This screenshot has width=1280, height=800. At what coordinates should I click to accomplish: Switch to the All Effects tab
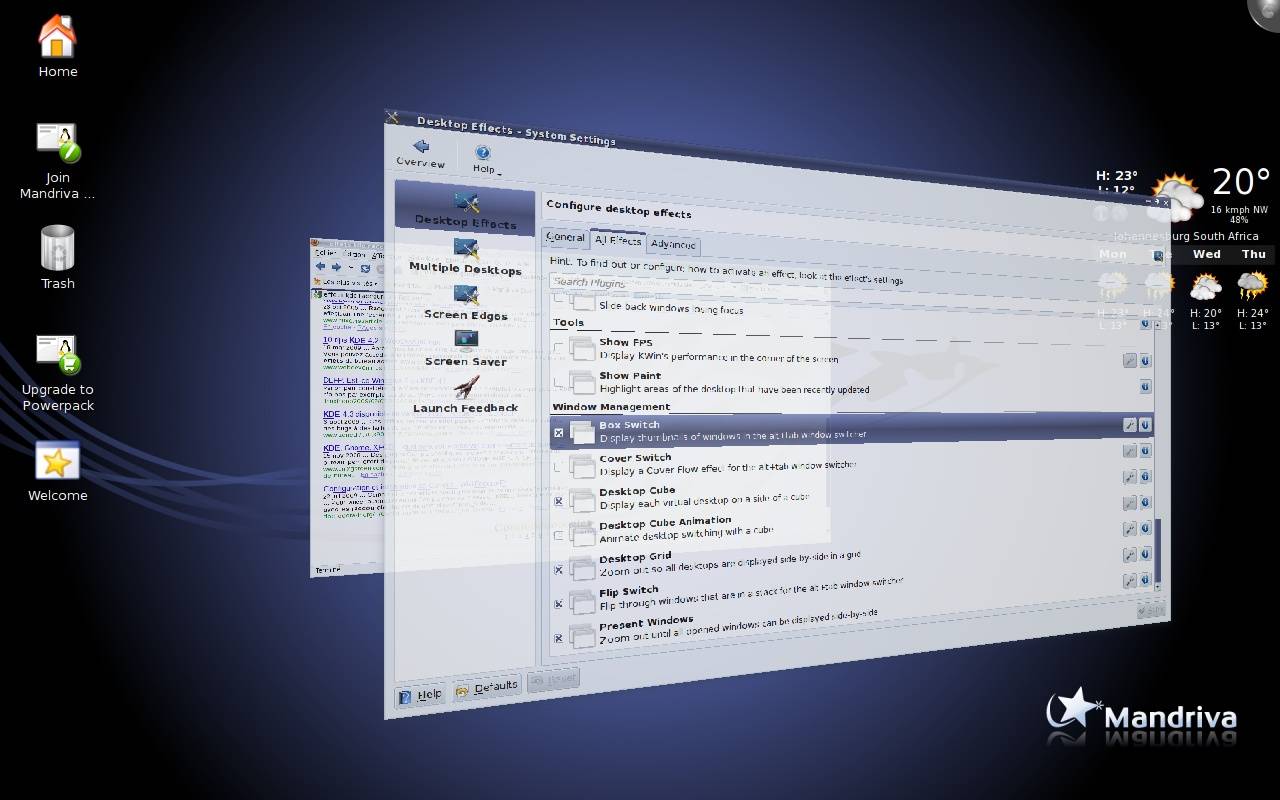tap(618, 240)
